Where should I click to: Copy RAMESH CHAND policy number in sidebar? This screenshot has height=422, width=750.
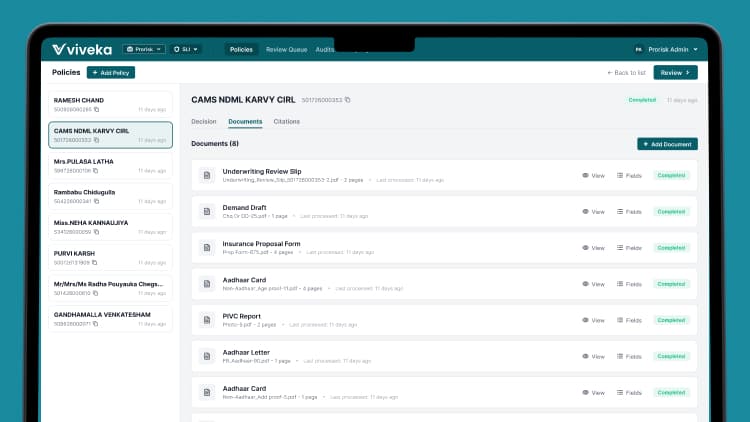[97, 110]
